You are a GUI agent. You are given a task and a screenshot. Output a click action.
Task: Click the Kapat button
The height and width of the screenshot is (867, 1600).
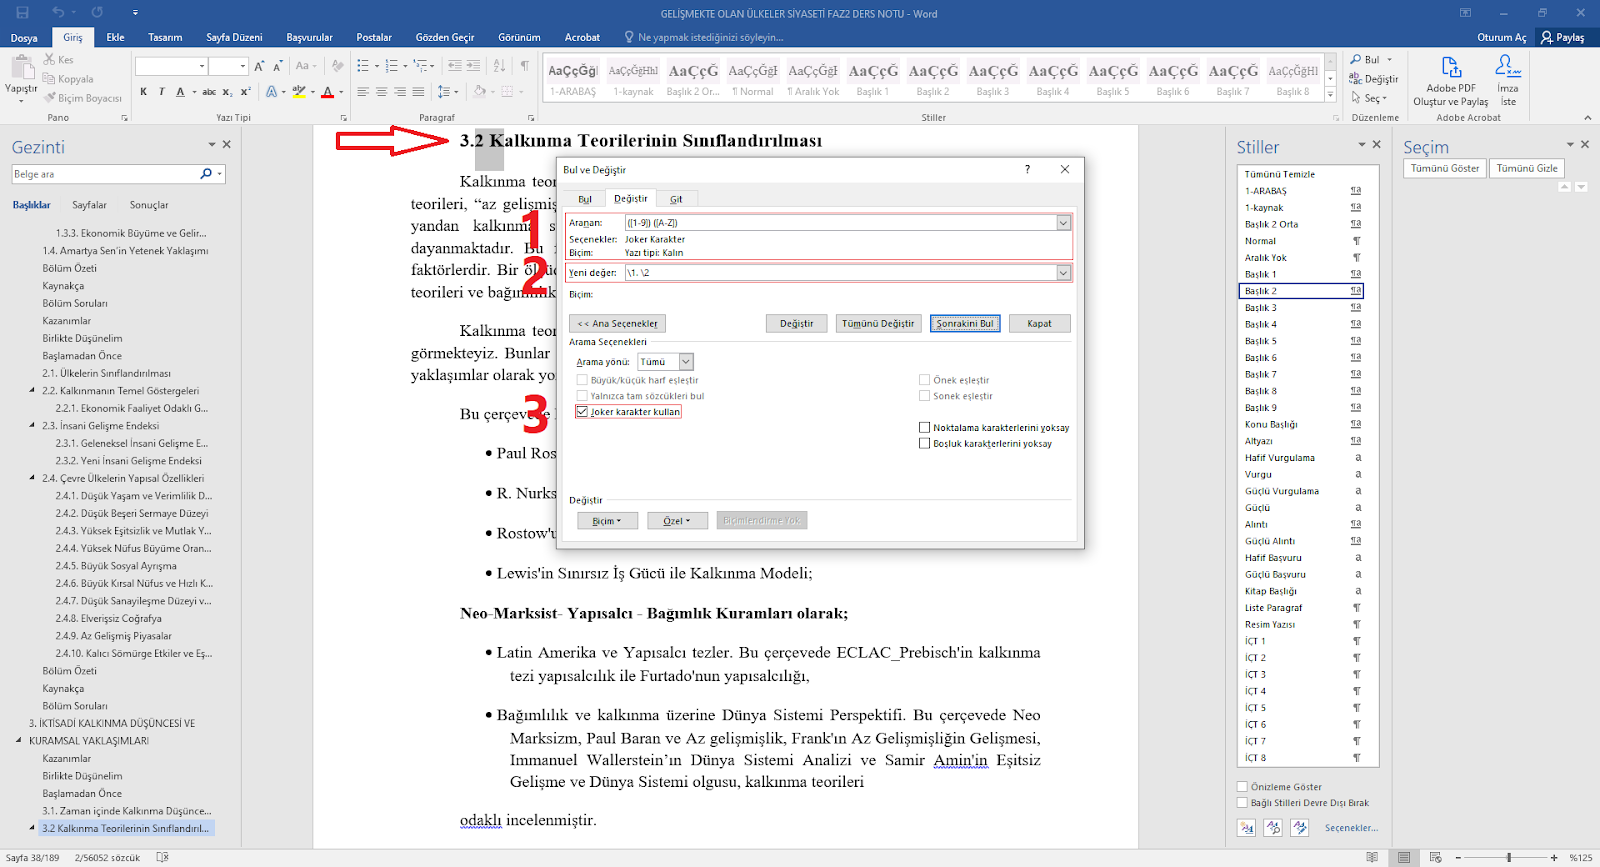[x=1040, y=324]
